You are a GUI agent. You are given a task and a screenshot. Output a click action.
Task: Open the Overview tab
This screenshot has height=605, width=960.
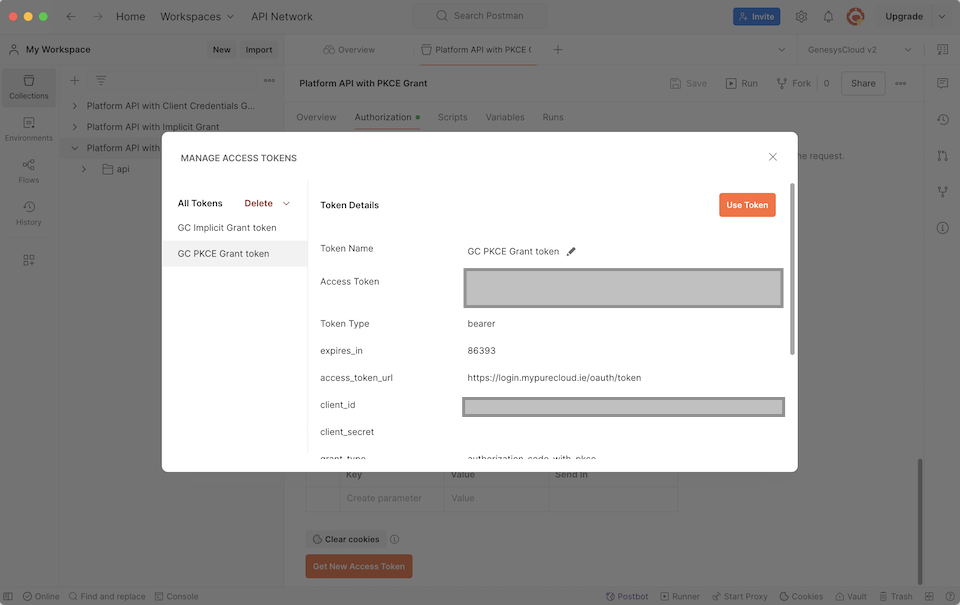[317, 117]
